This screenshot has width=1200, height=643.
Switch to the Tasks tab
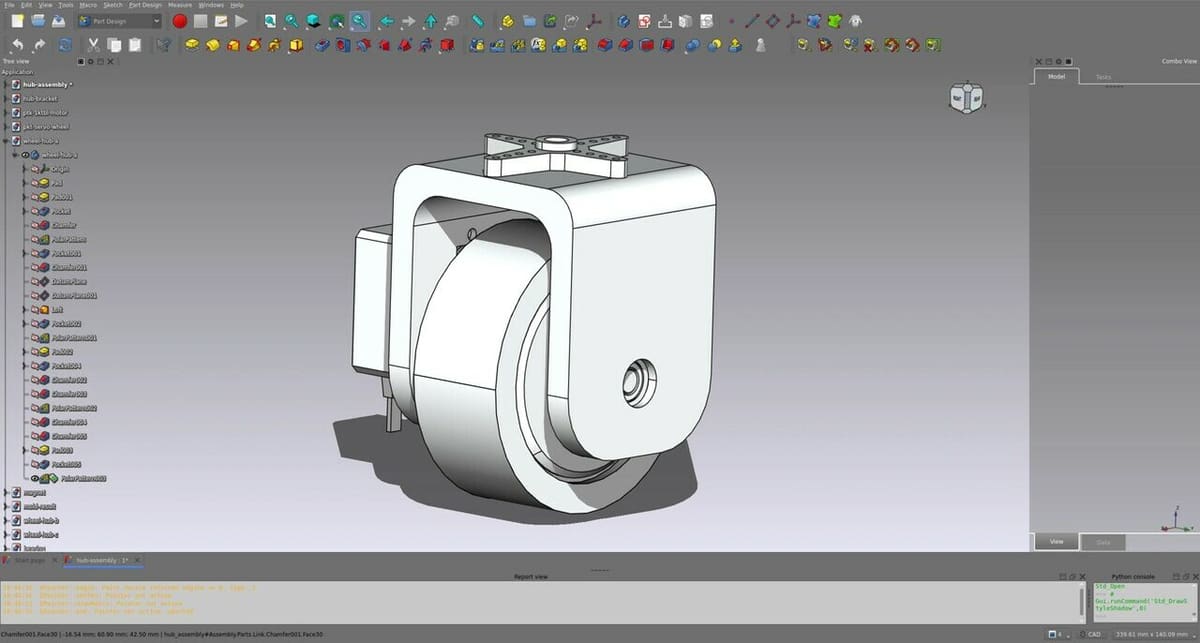(1103, 77)
